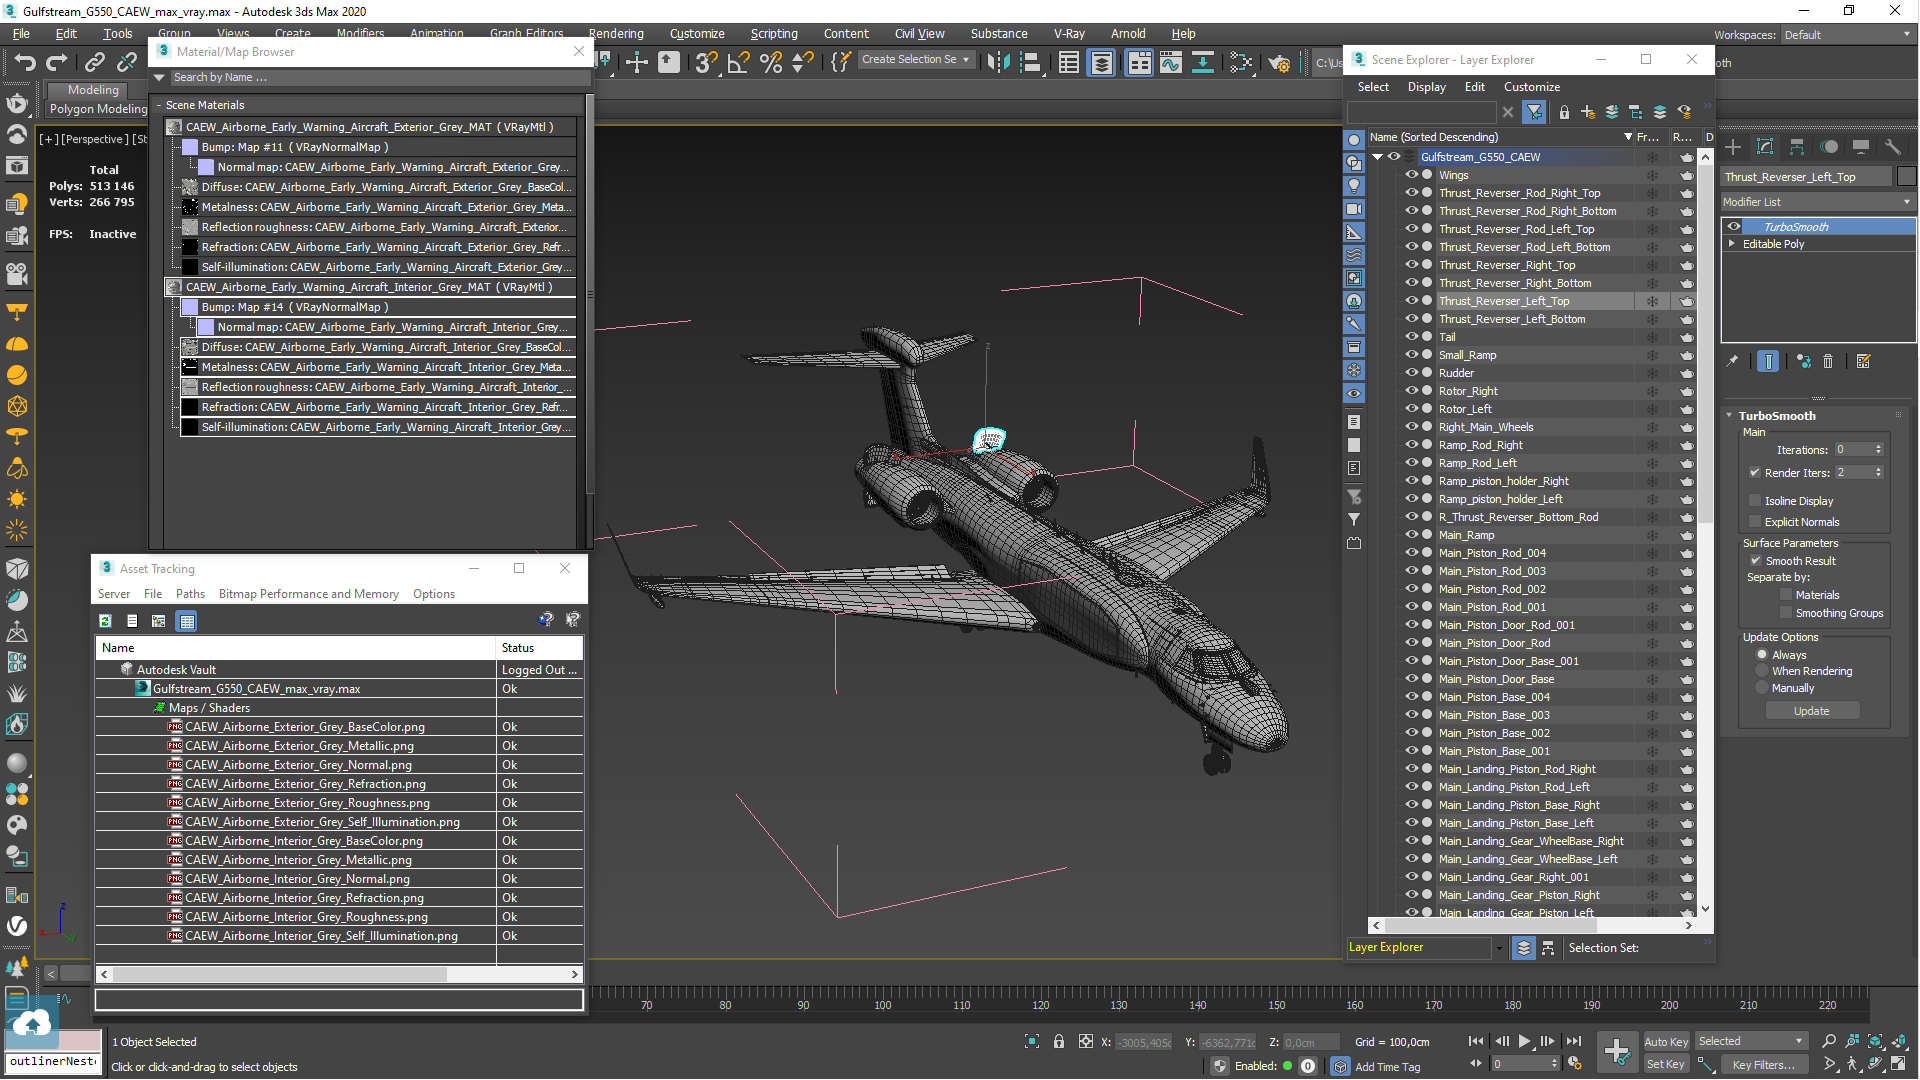Click the object color swatch
The height and width of the screenshot is (1080, 1920).
coord(1906,177)
